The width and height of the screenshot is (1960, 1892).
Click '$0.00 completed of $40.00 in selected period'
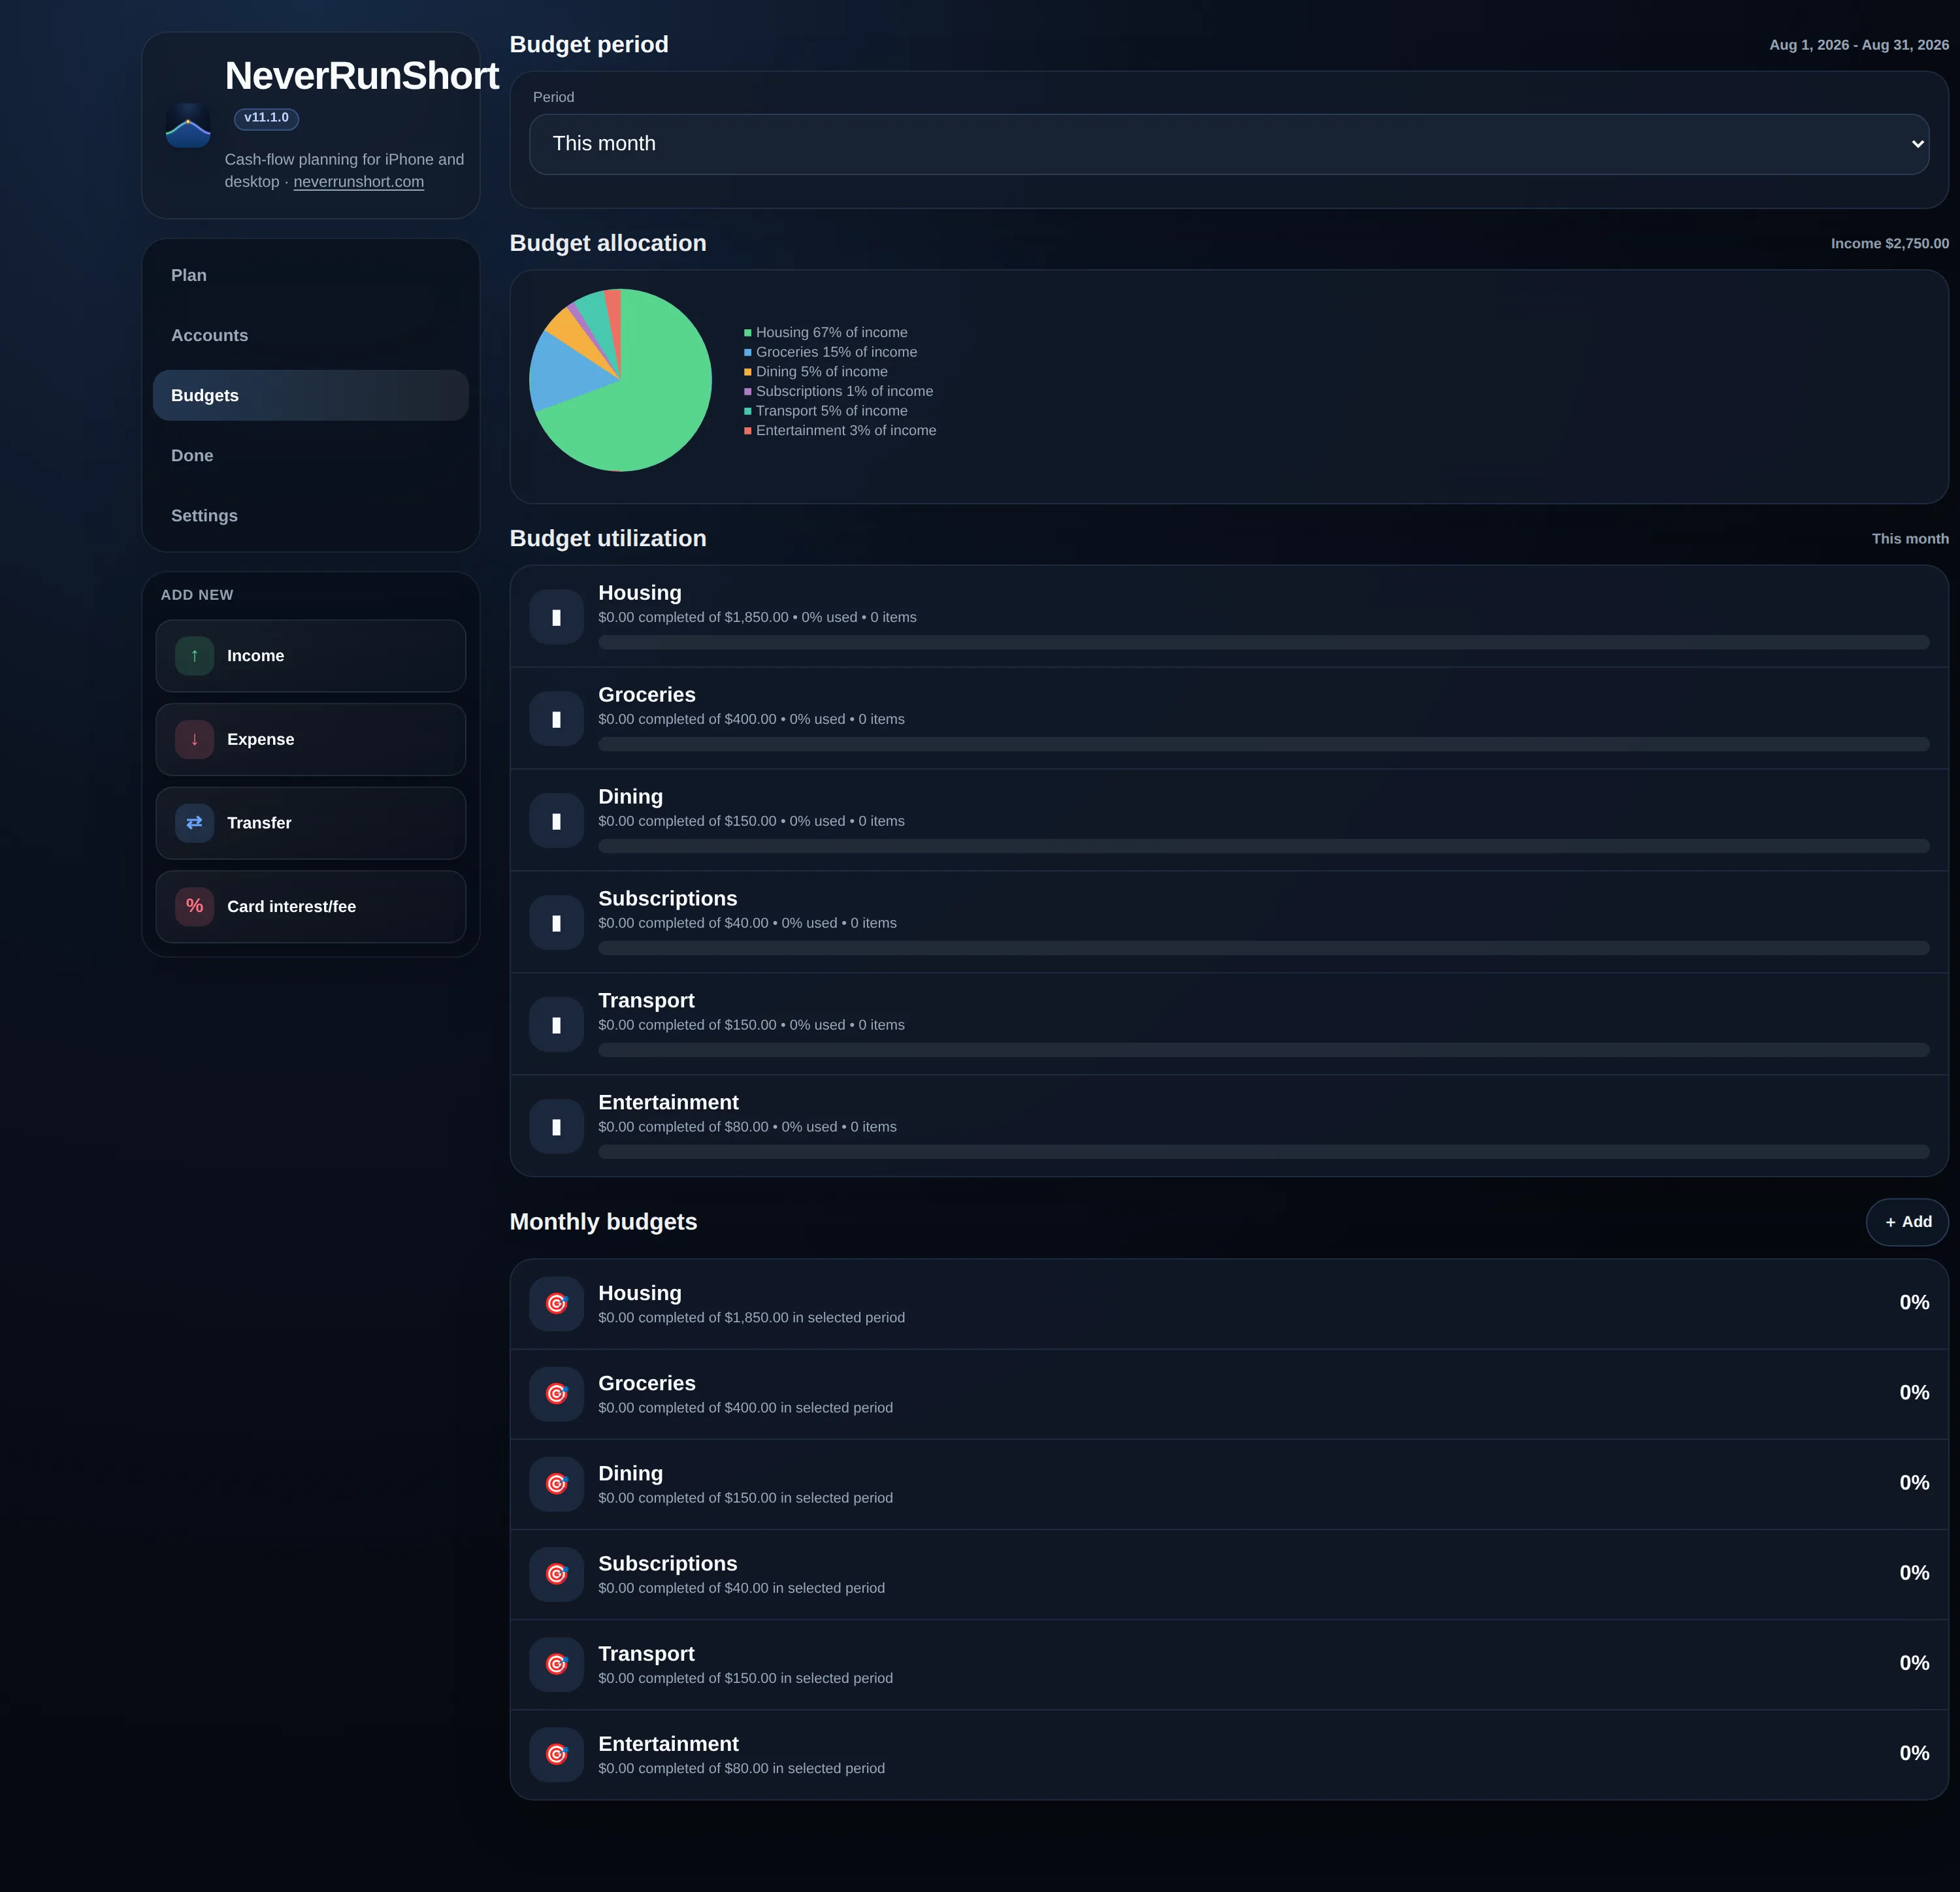click(x=741, y=1588)
